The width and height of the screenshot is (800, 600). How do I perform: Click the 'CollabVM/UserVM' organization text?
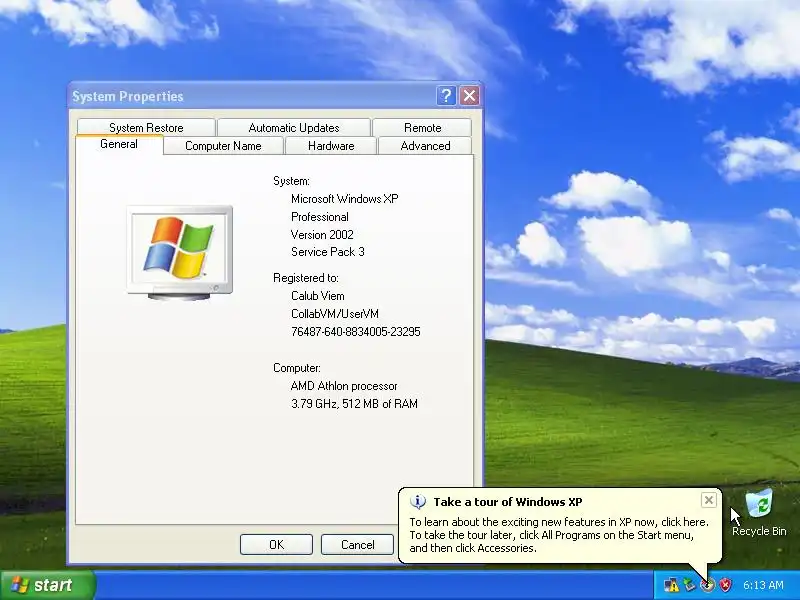coord(335,313)
